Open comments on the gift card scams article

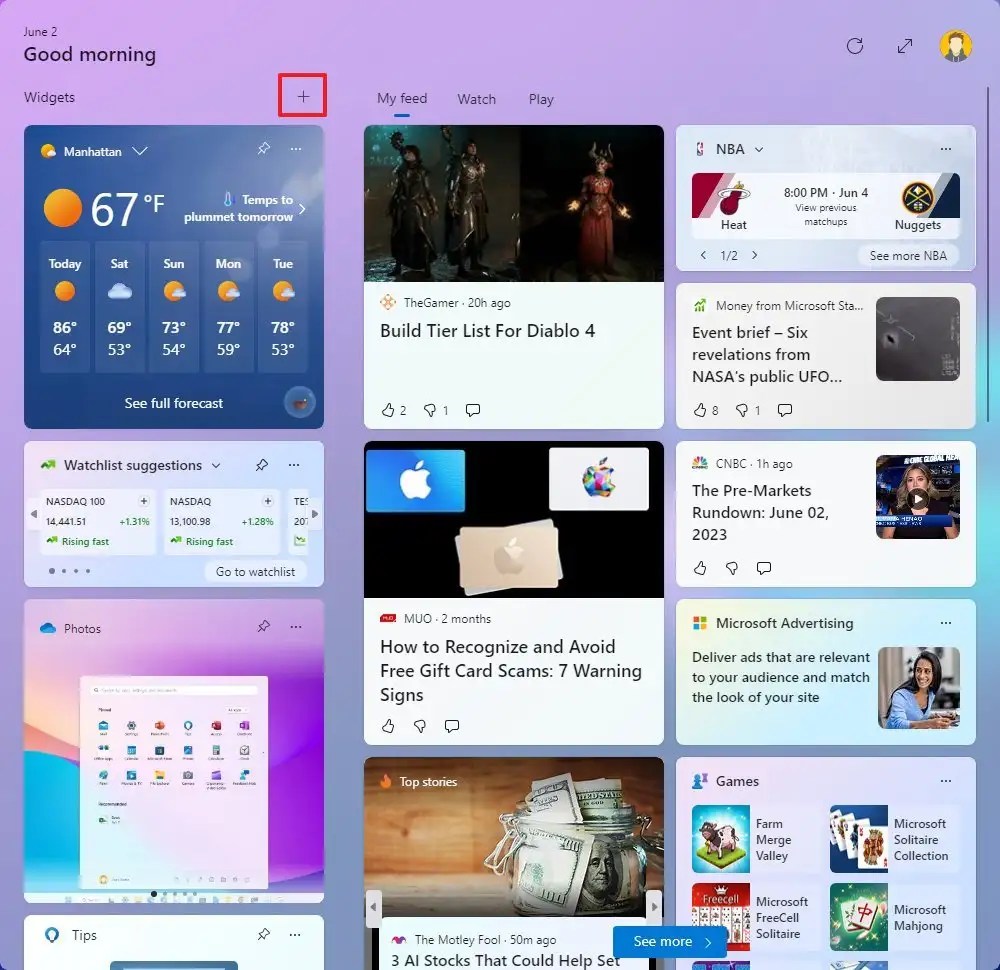click(452, 727)
